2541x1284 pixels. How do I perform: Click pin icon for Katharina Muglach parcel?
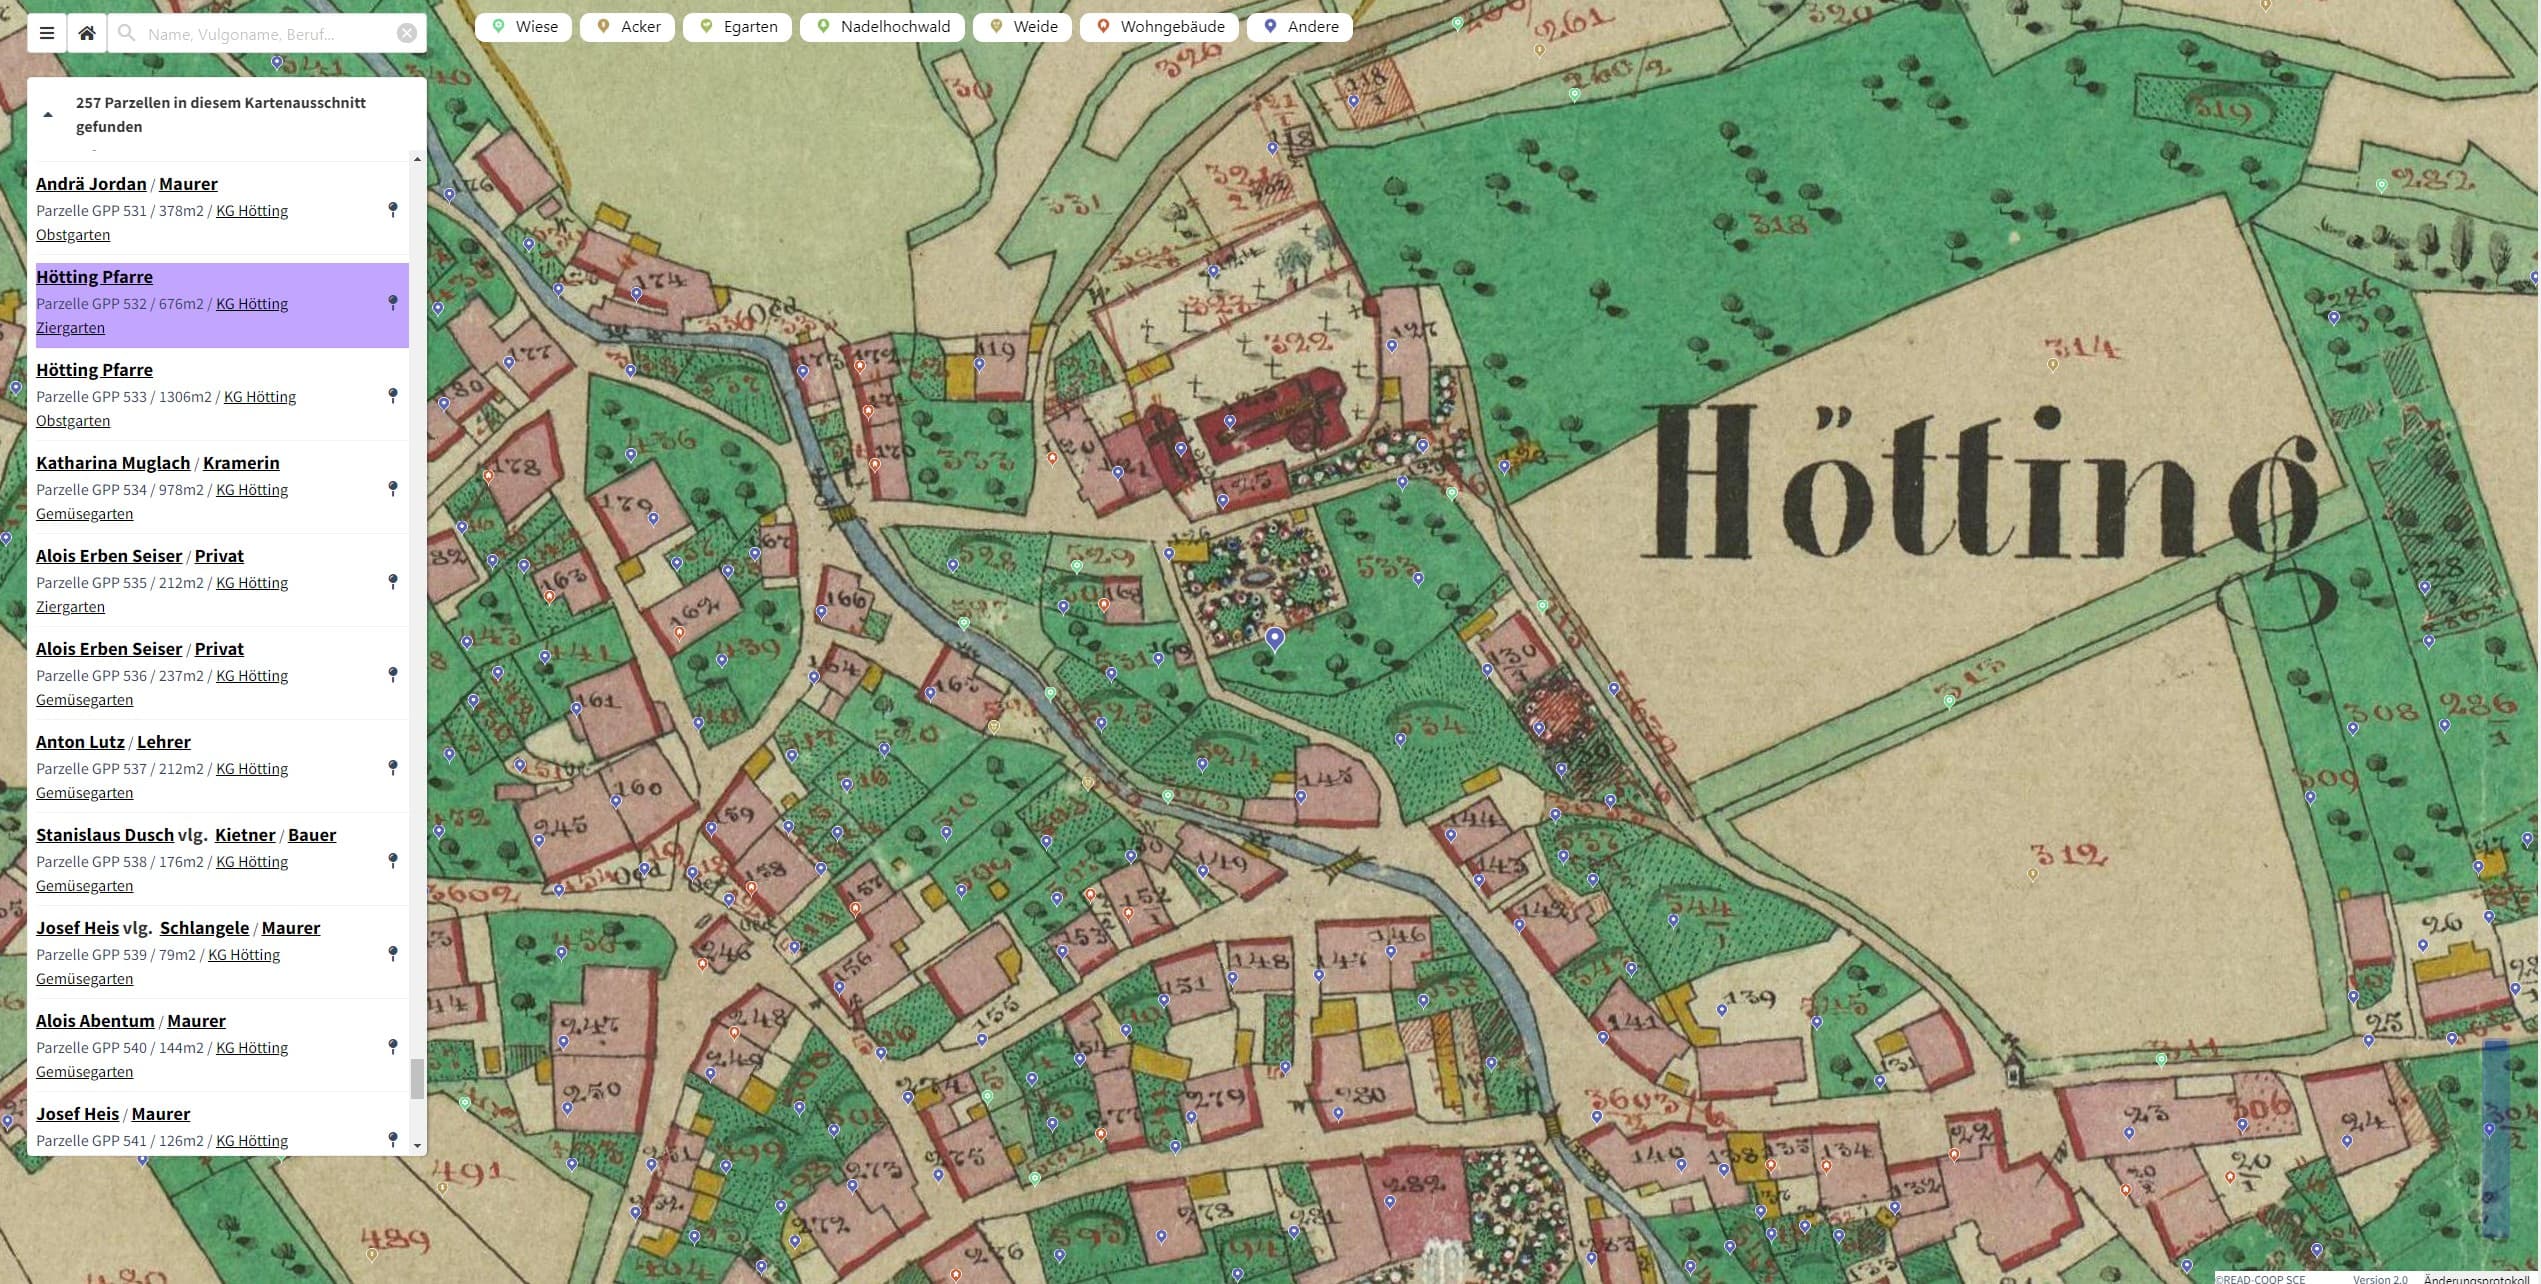(x=393, y=488)
